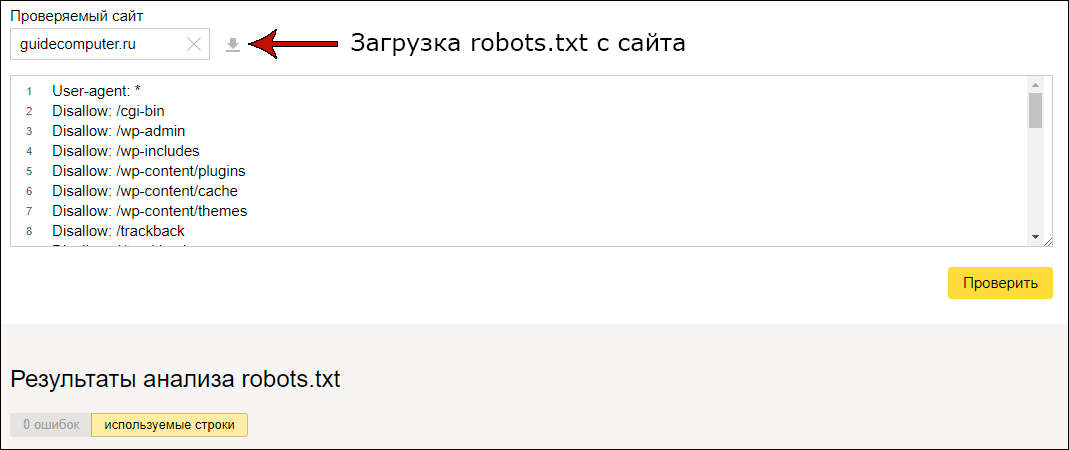Click the text area resize handle corner
This screenshot has height=450, width=1069.
pyautogui.click(x=1047, y=240)
